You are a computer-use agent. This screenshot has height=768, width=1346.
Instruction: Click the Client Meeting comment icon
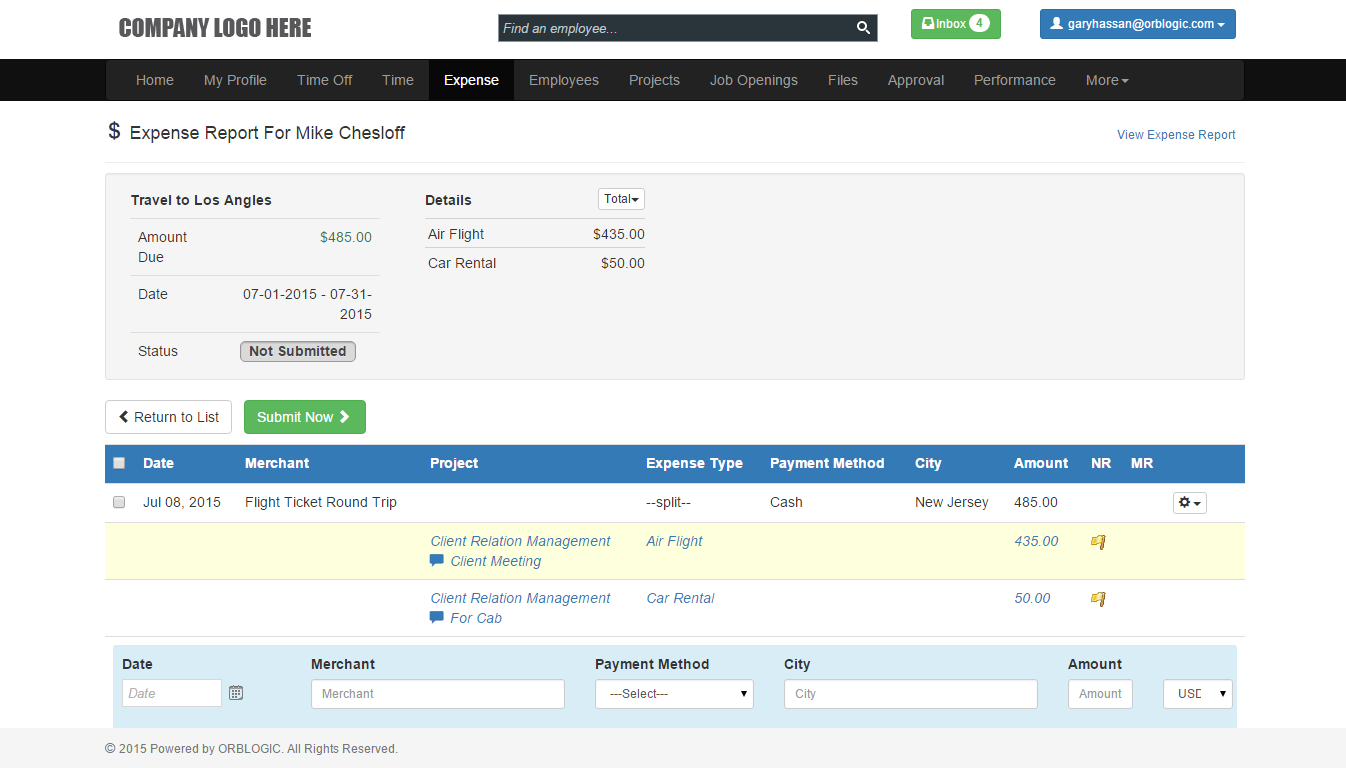(x=437, y=561)
